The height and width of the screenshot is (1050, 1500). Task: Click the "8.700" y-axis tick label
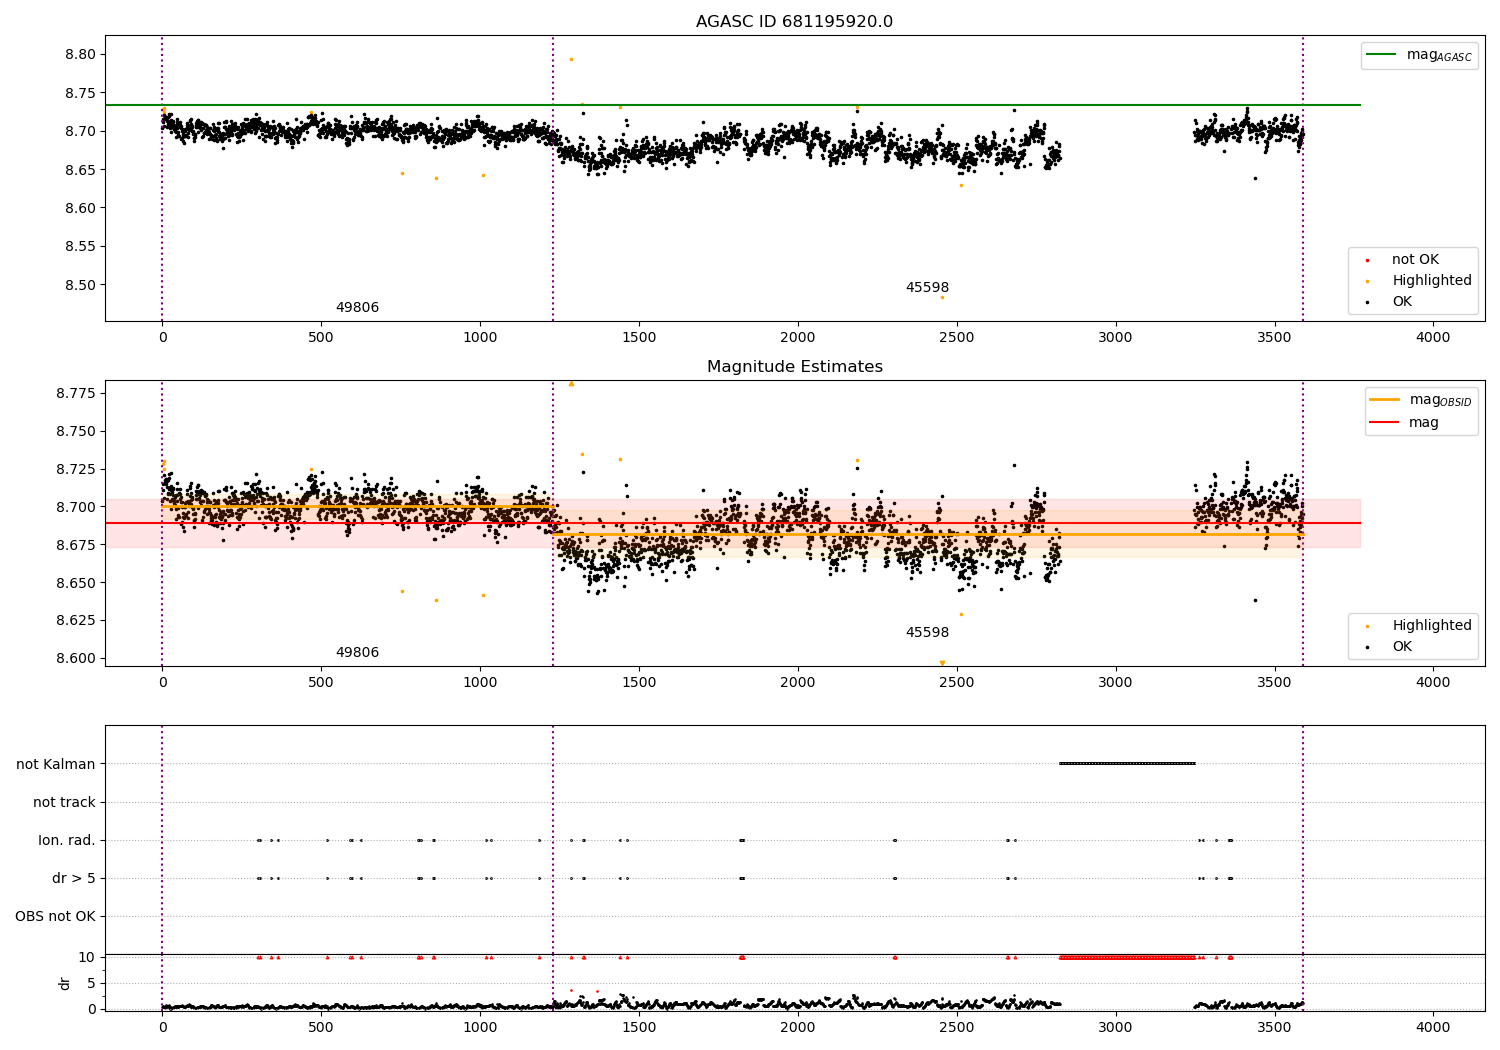pos(76,507)
